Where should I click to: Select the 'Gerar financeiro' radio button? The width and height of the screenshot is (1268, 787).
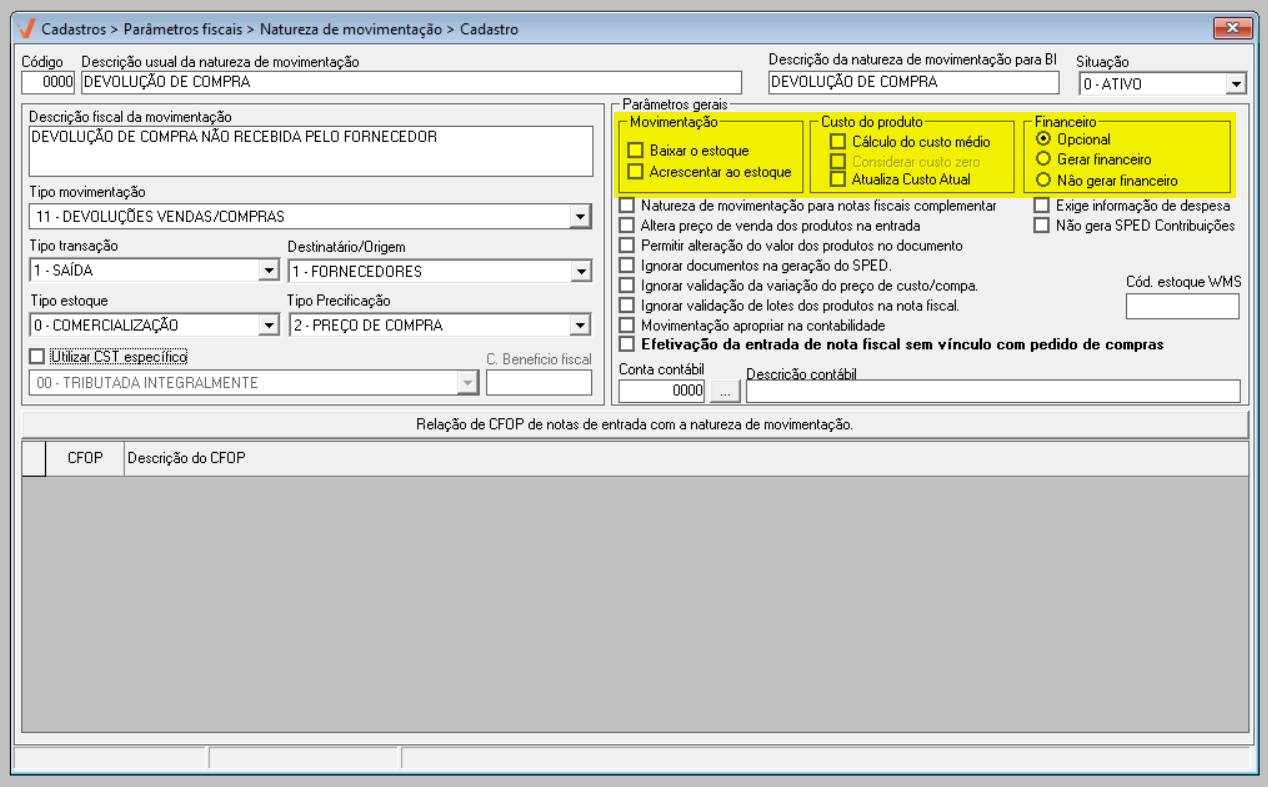[1044, 159]
